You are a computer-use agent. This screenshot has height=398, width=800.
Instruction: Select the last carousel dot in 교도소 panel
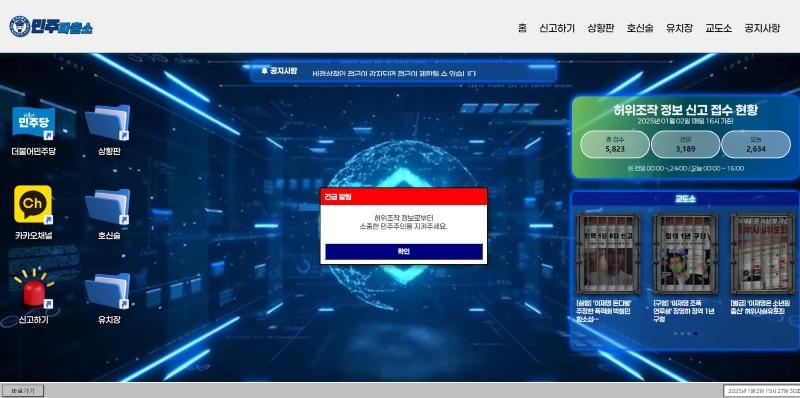696,334
